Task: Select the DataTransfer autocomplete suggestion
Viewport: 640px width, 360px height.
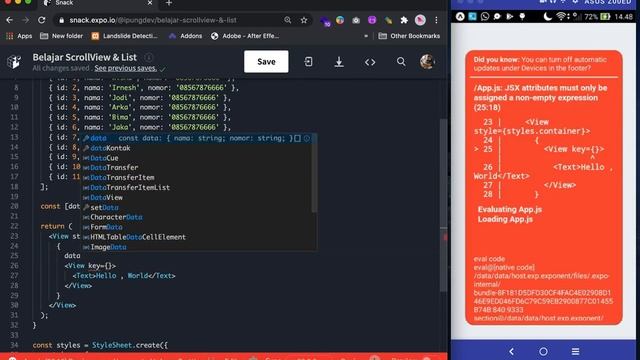Action: click(198, 168)
